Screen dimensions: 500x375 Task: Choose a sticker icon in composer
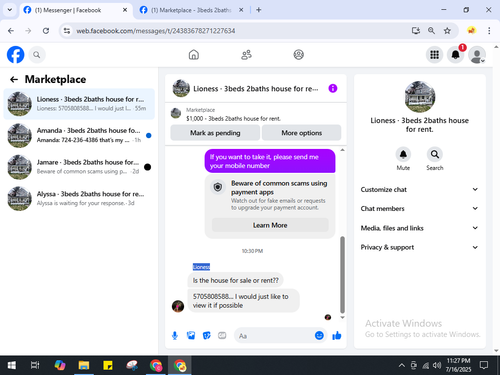point(207,336)
